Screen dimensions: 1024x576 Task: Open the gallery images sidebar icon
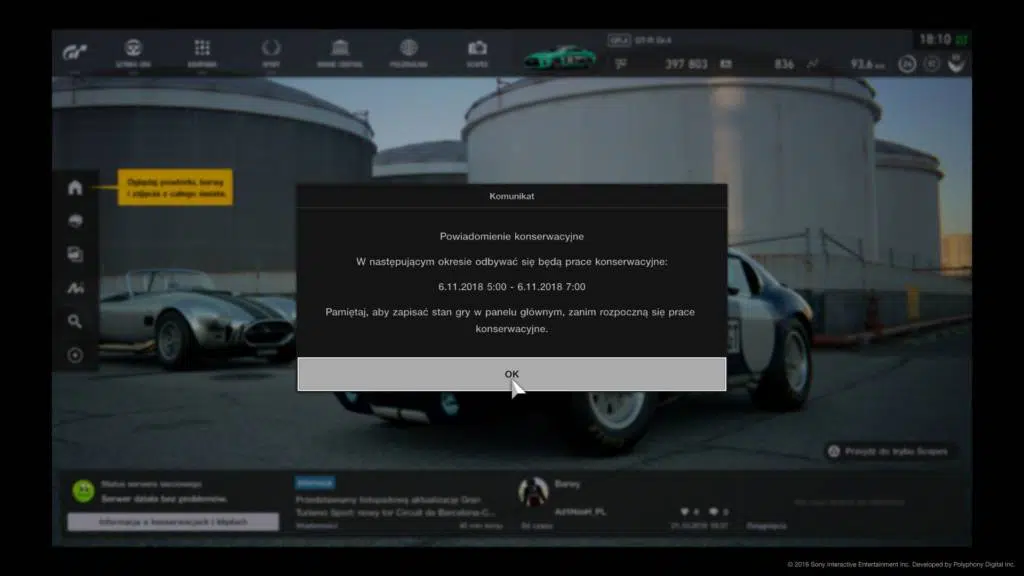click(75, 254)
